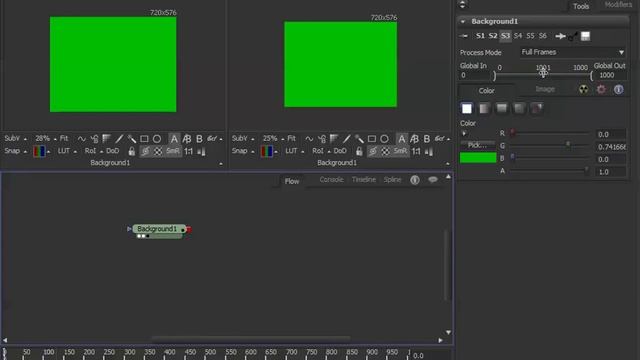Open the 25% zoom dropdown in right viewer
The image size is (640, 360).
coord(282,139)
